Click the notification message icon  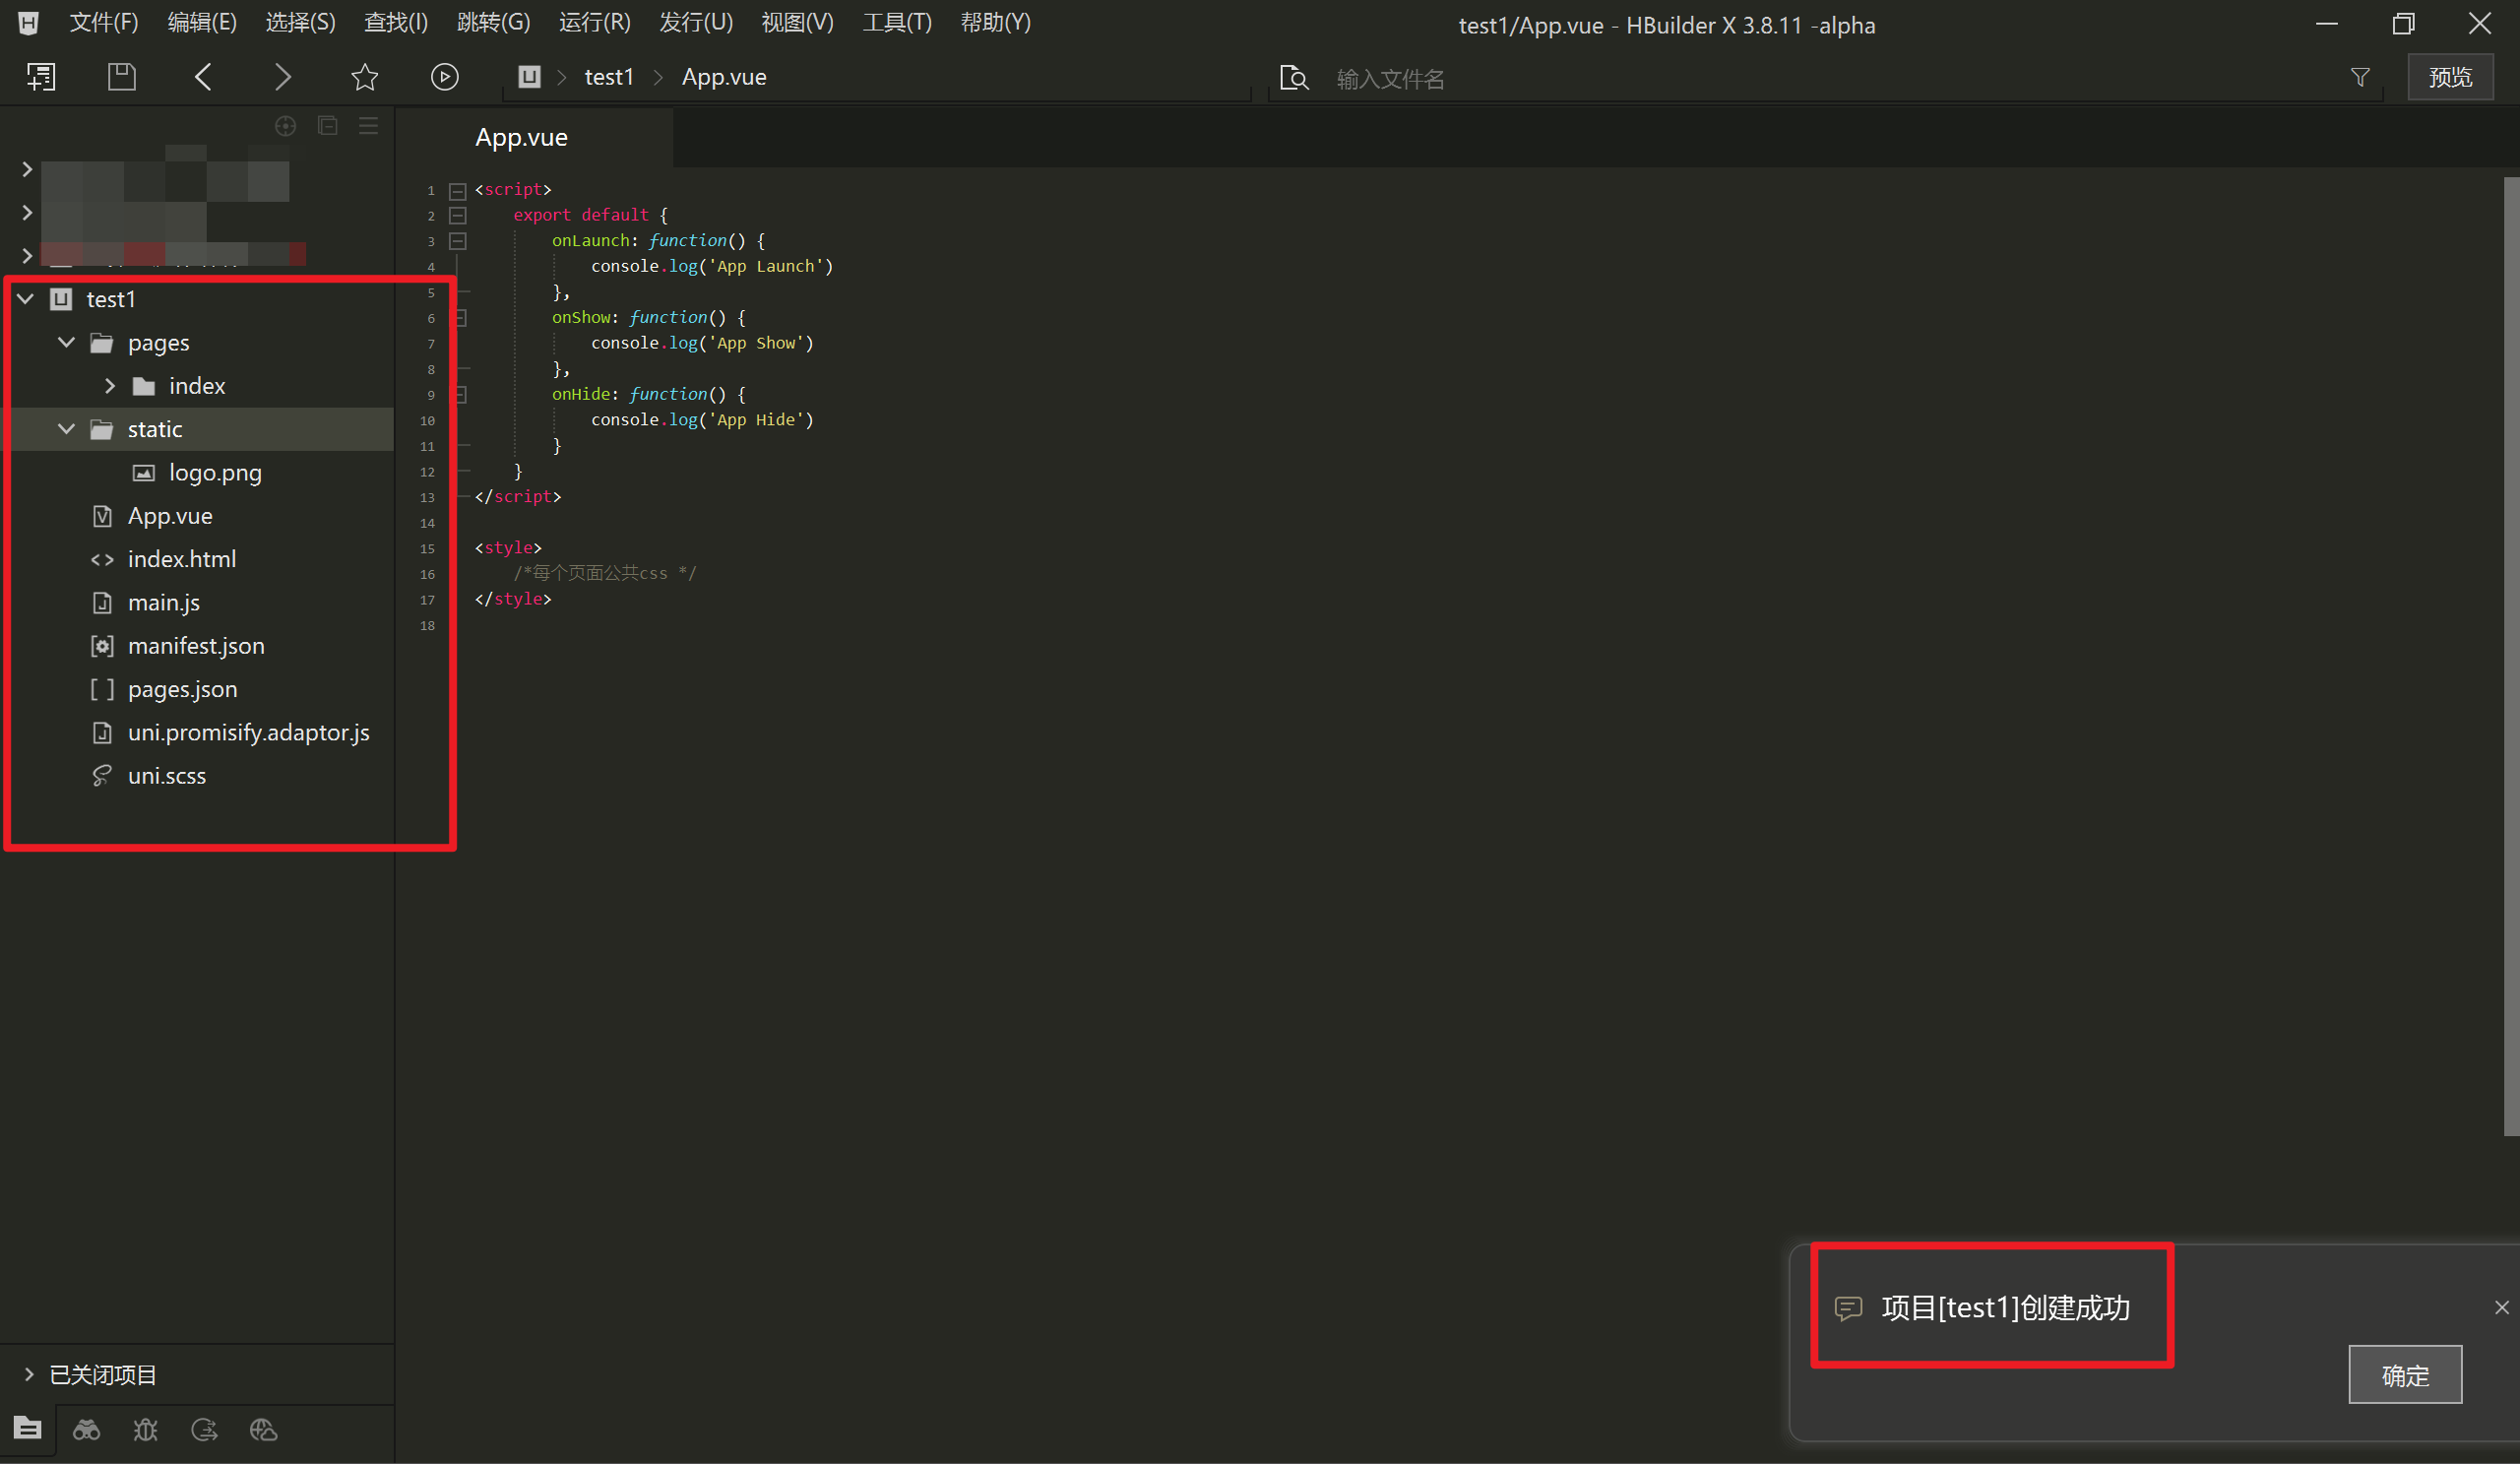click(x=1848, y=1308)
